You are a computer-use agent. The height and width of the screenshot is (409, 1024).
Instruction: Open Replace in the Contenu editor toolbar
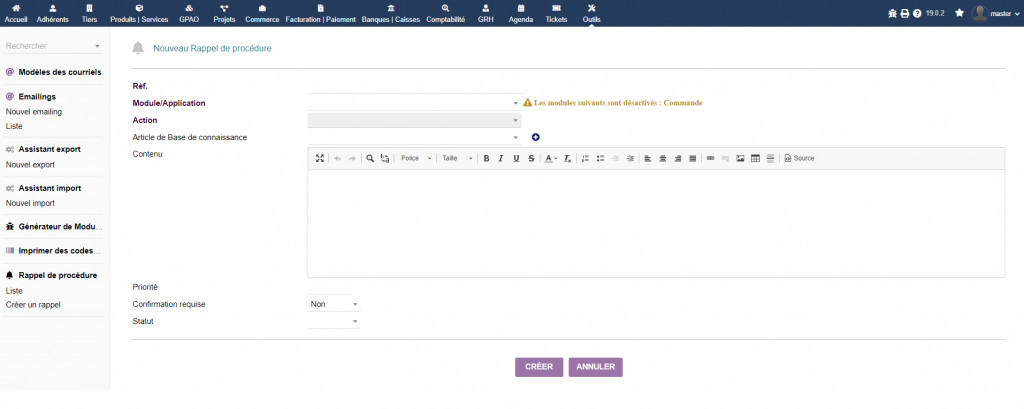click(x=385, y=158)
